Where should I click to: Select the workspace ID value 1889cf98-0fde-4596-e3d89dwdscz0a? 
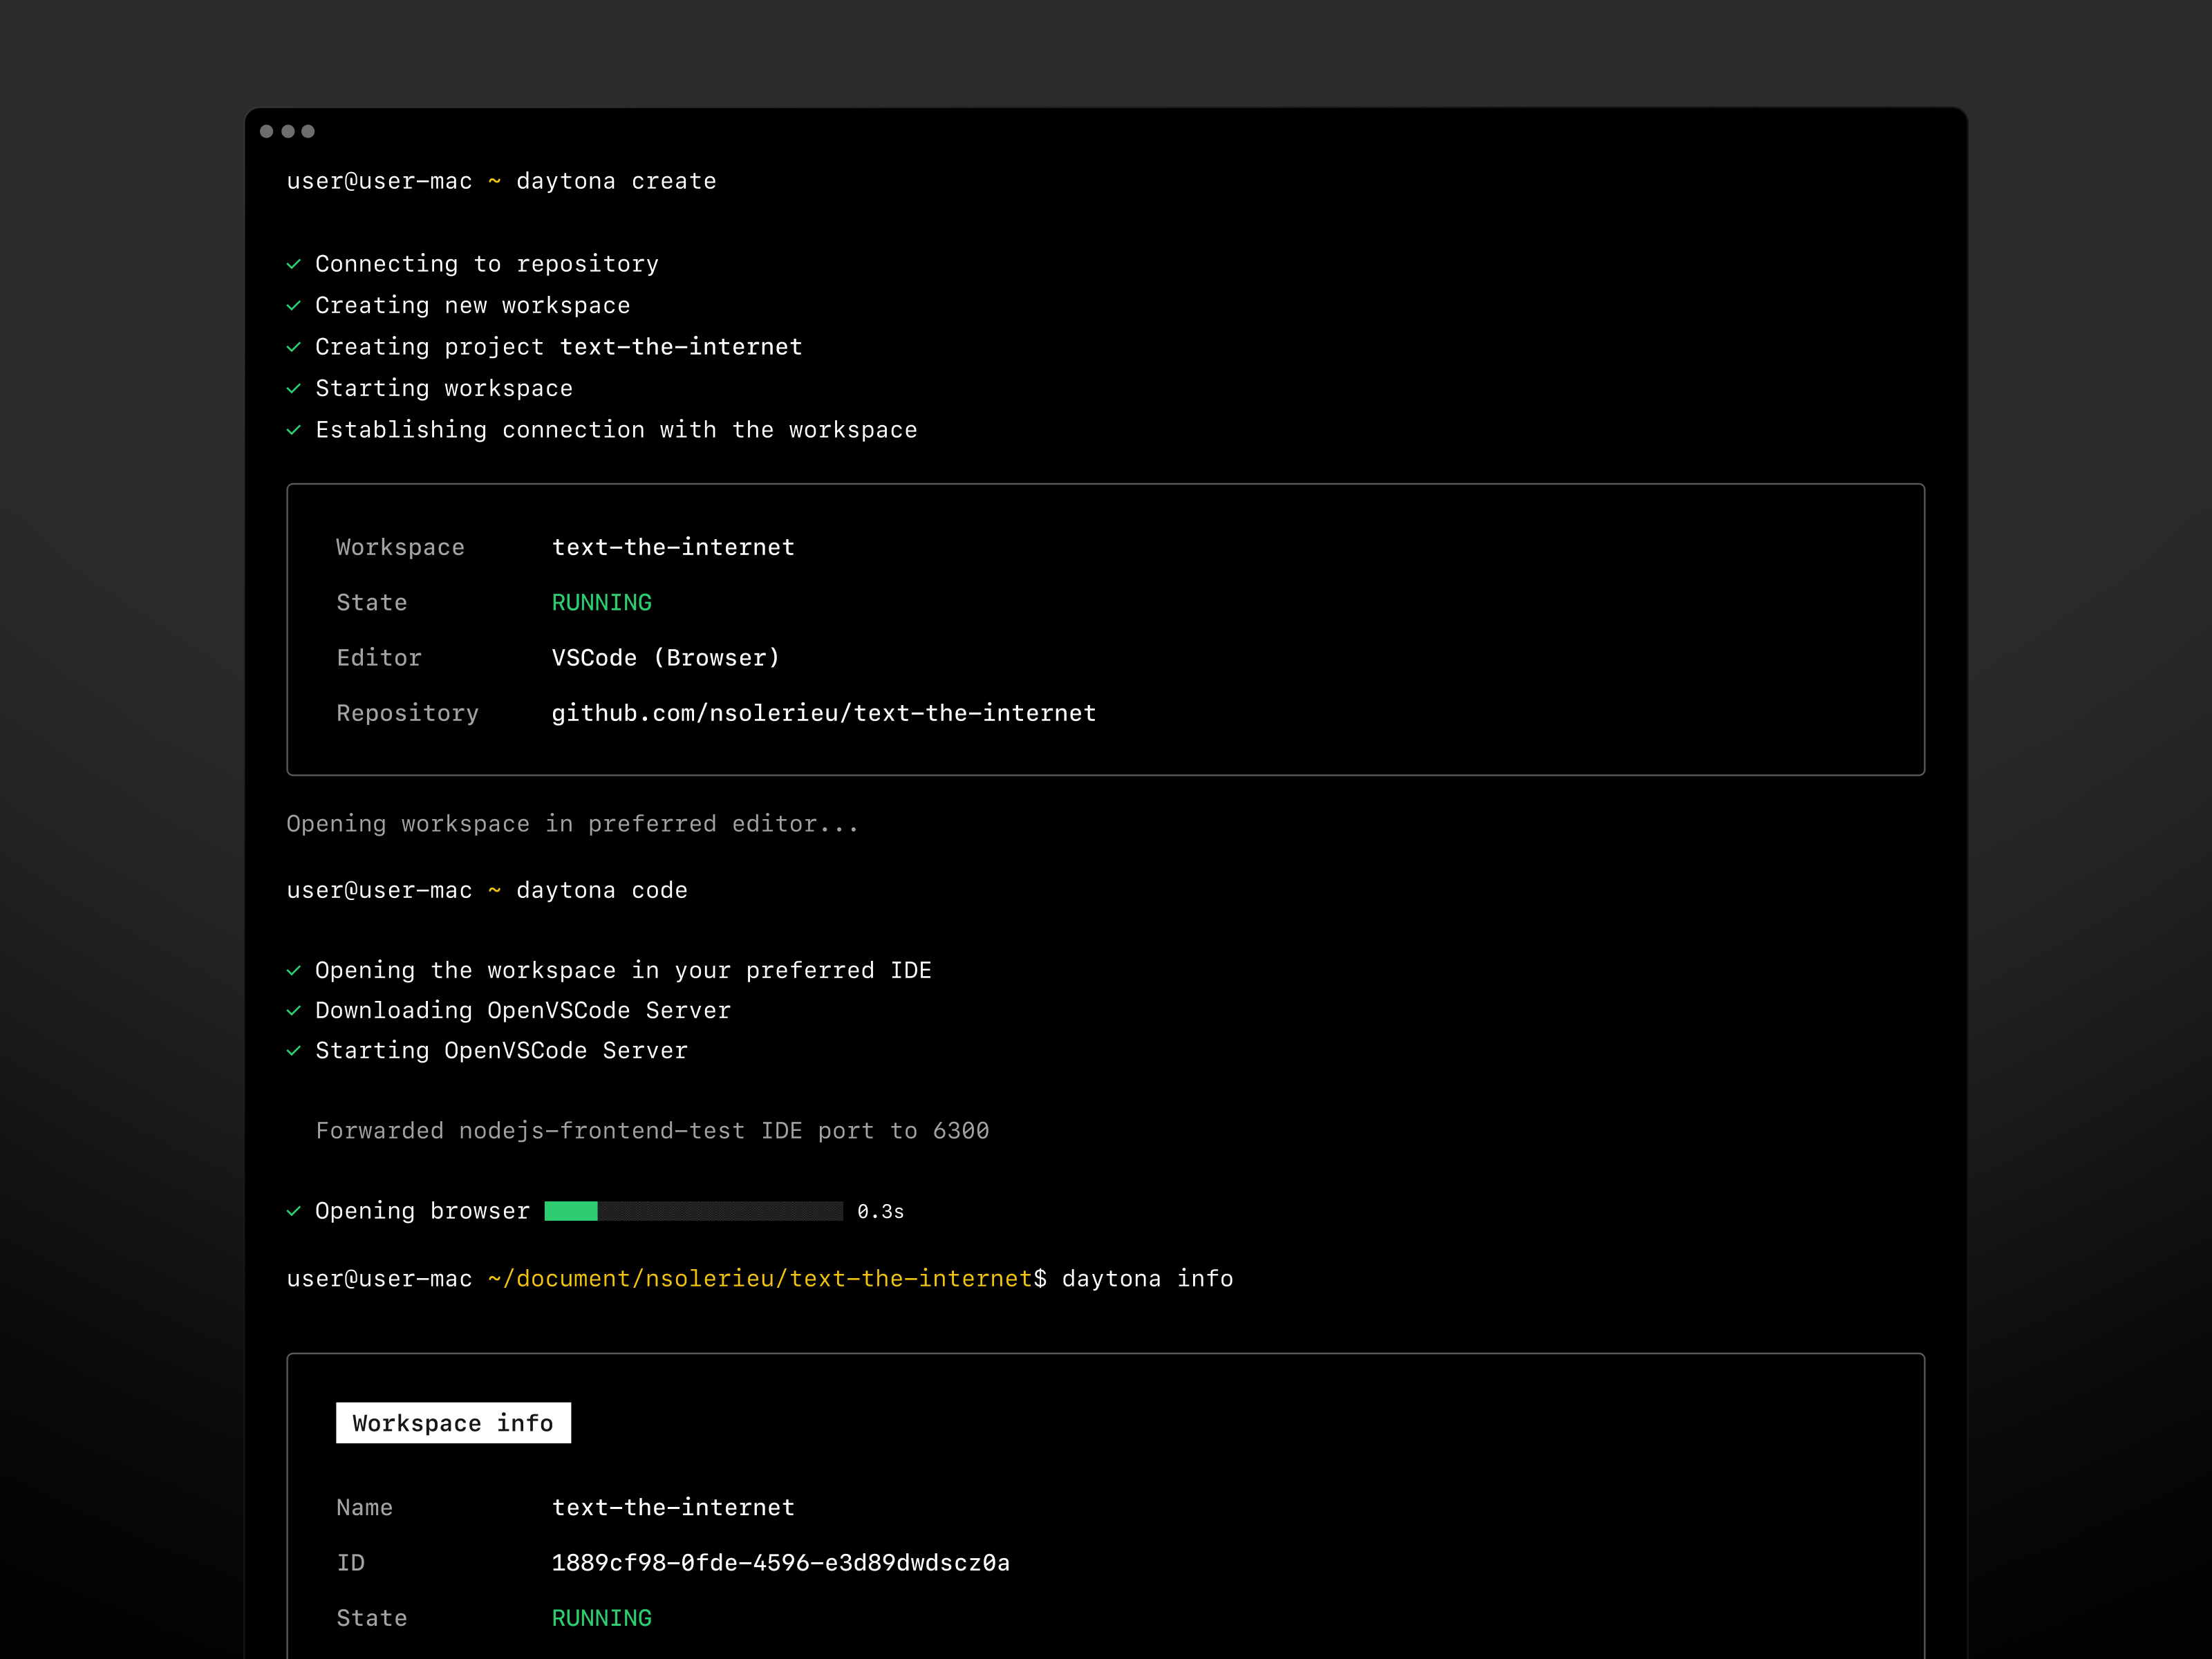point(781,1562)
